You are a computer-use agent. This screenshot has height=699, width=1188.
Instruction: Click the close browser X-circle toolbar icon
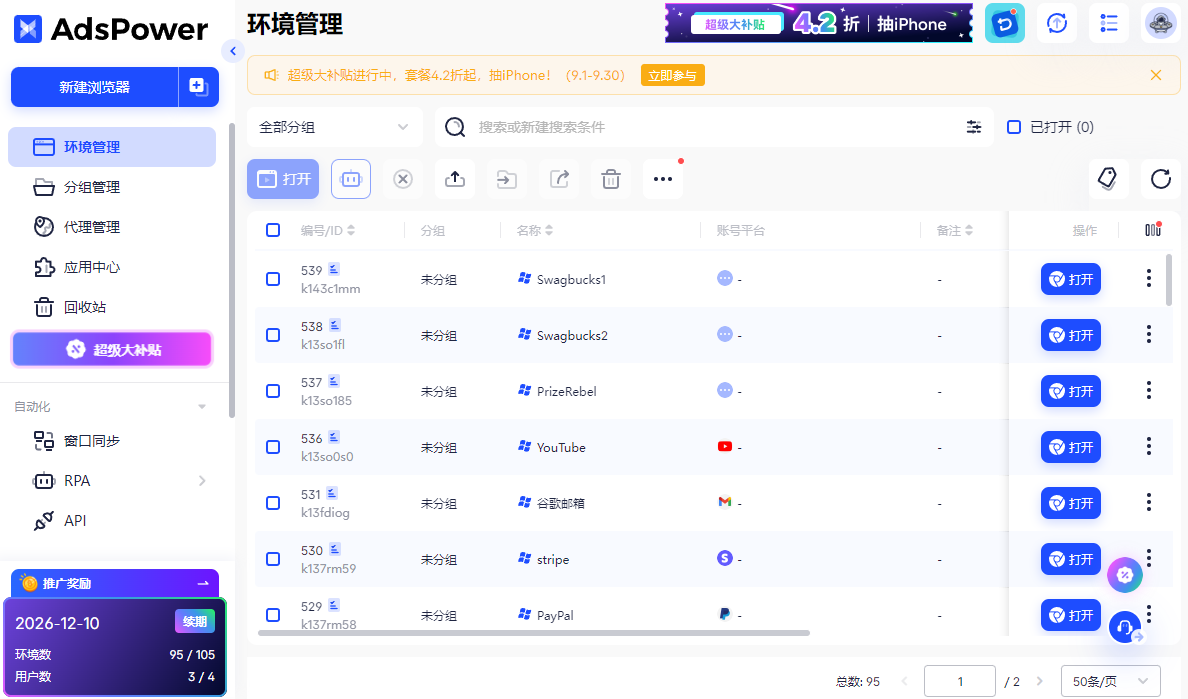[403, 179]
